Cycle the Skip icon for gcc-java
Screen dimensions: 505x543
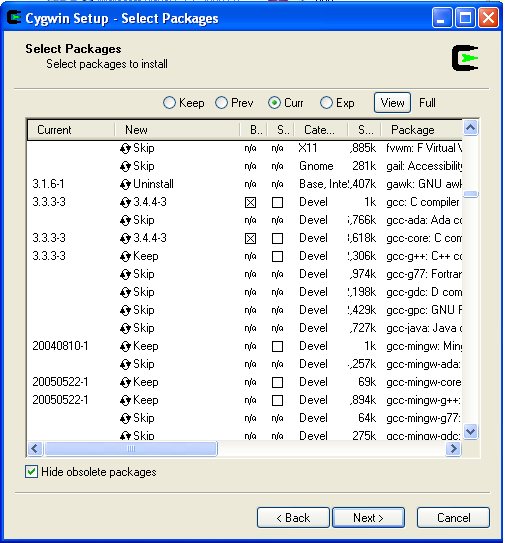[125, 329]
